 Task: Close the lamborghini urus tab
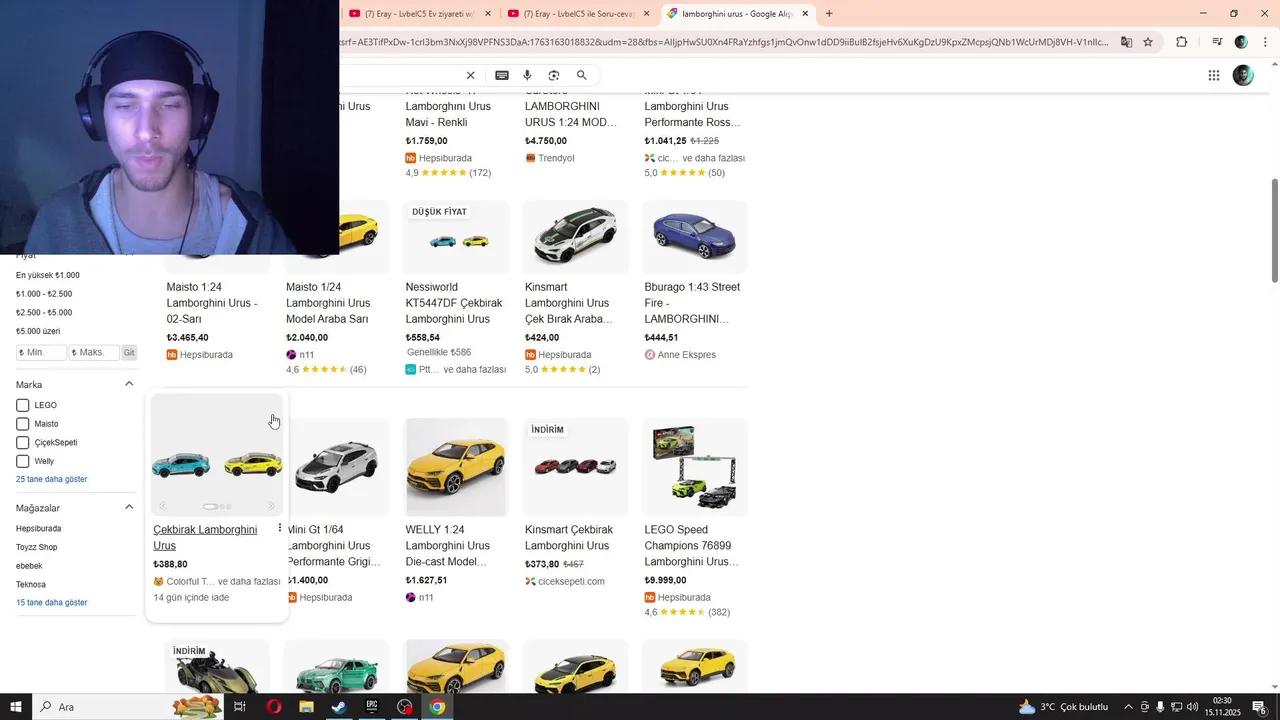point(805,14)
